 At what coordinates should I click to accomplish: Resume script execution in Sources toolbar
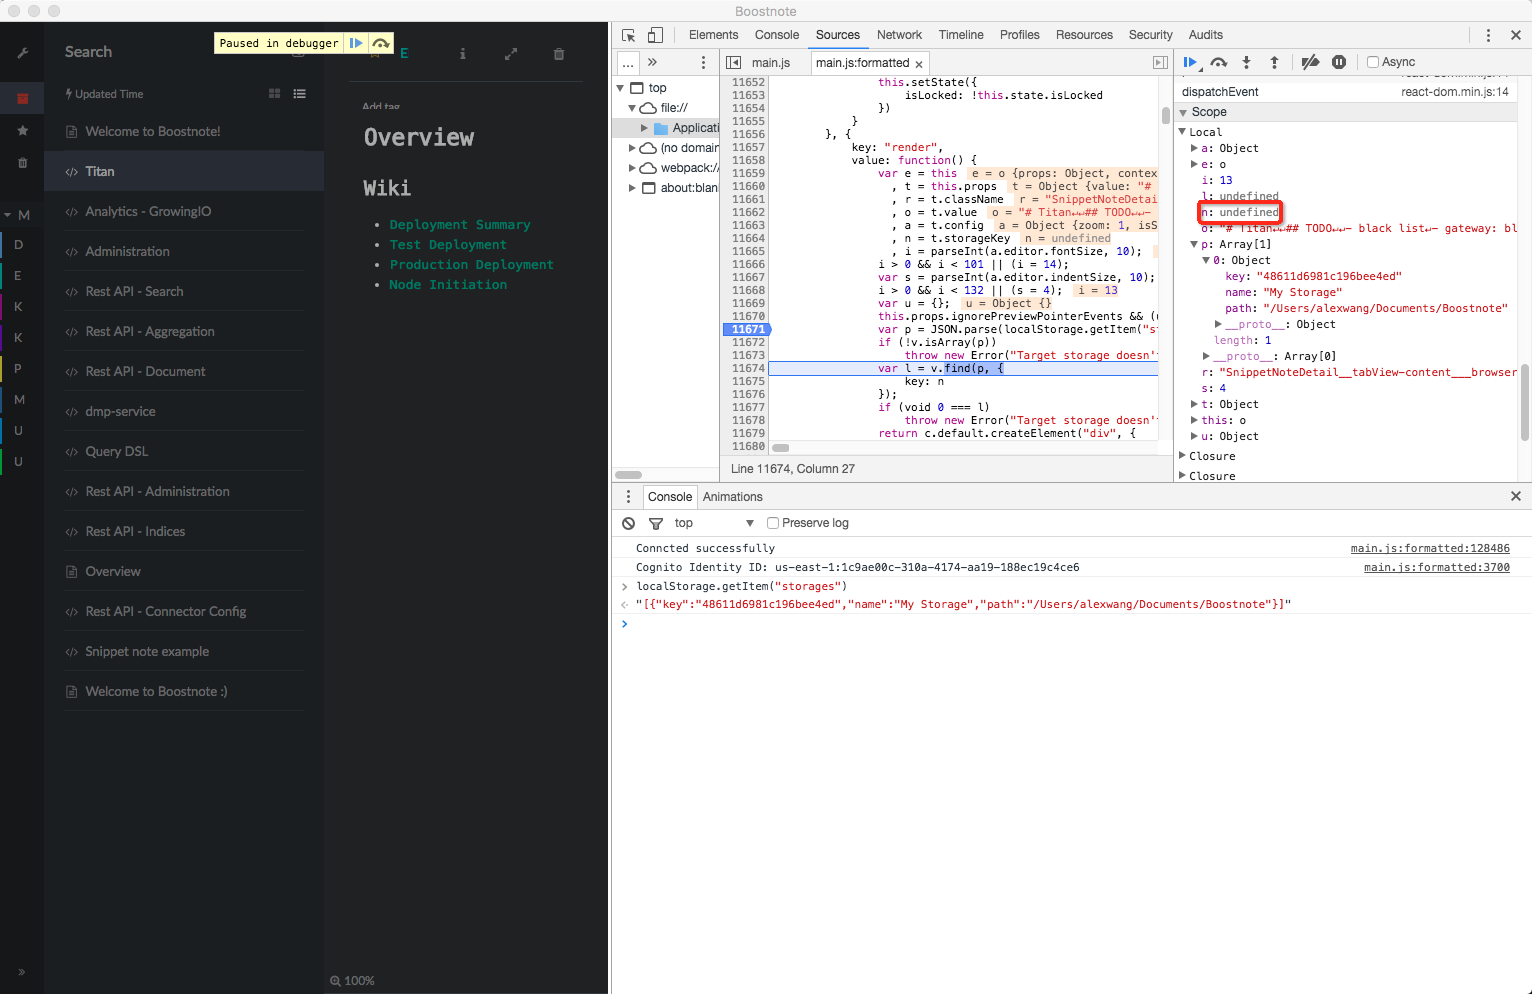tap(1190, 62)
